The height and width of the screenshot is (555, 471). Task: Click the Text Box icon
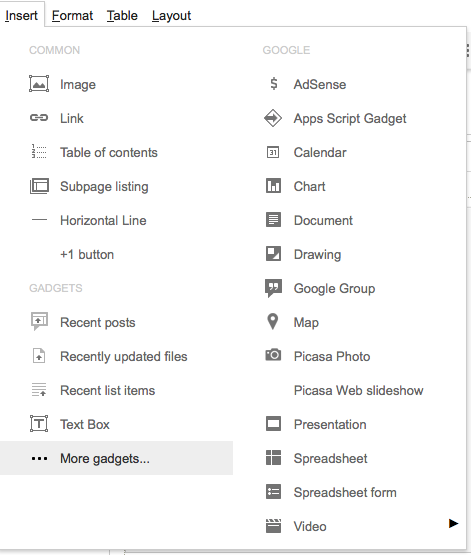click(x=39, y=424)
